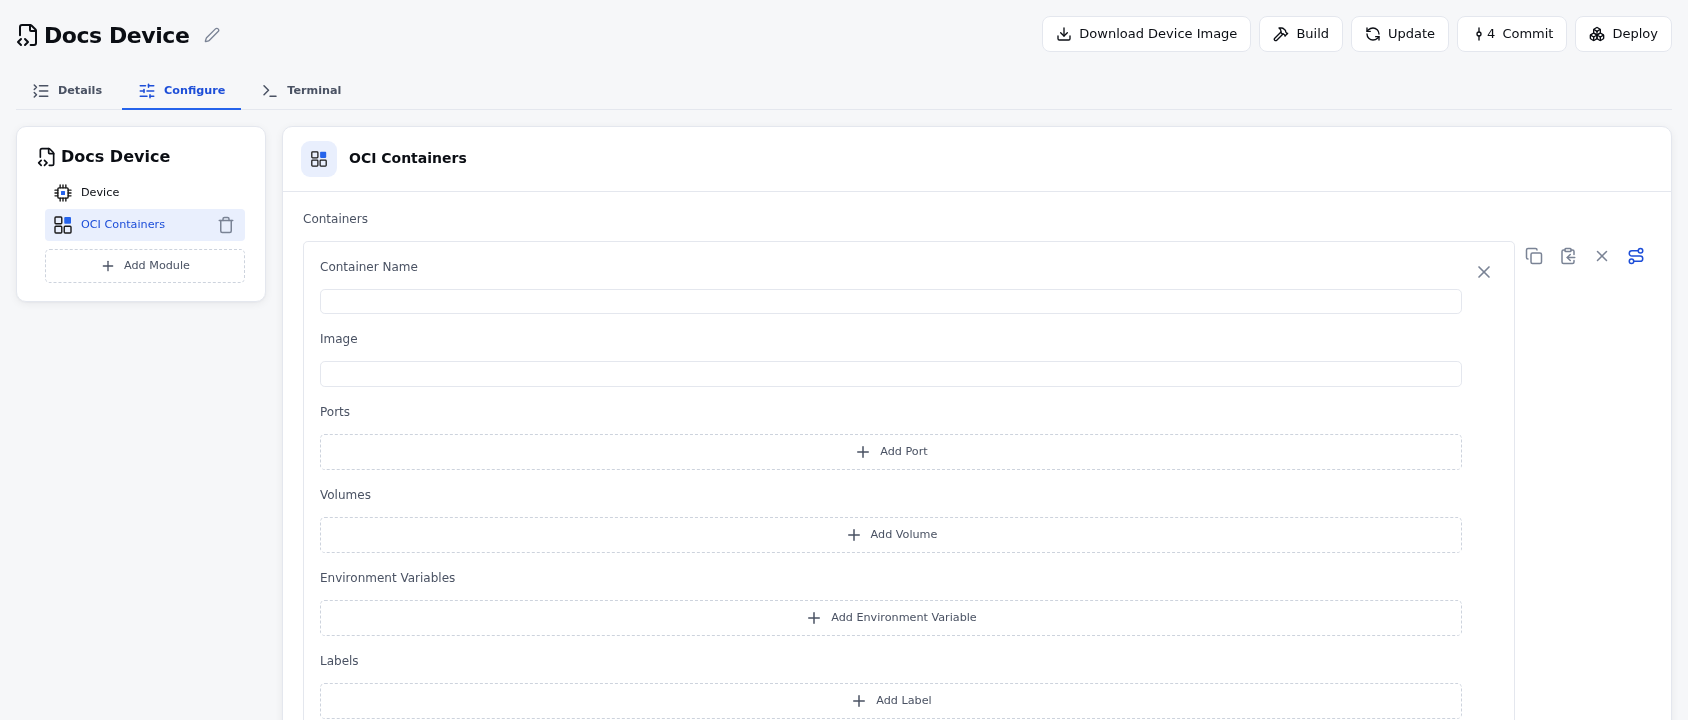
Task: Click the paste clipboard icon beside container
Action: [x=1568, y=256]
